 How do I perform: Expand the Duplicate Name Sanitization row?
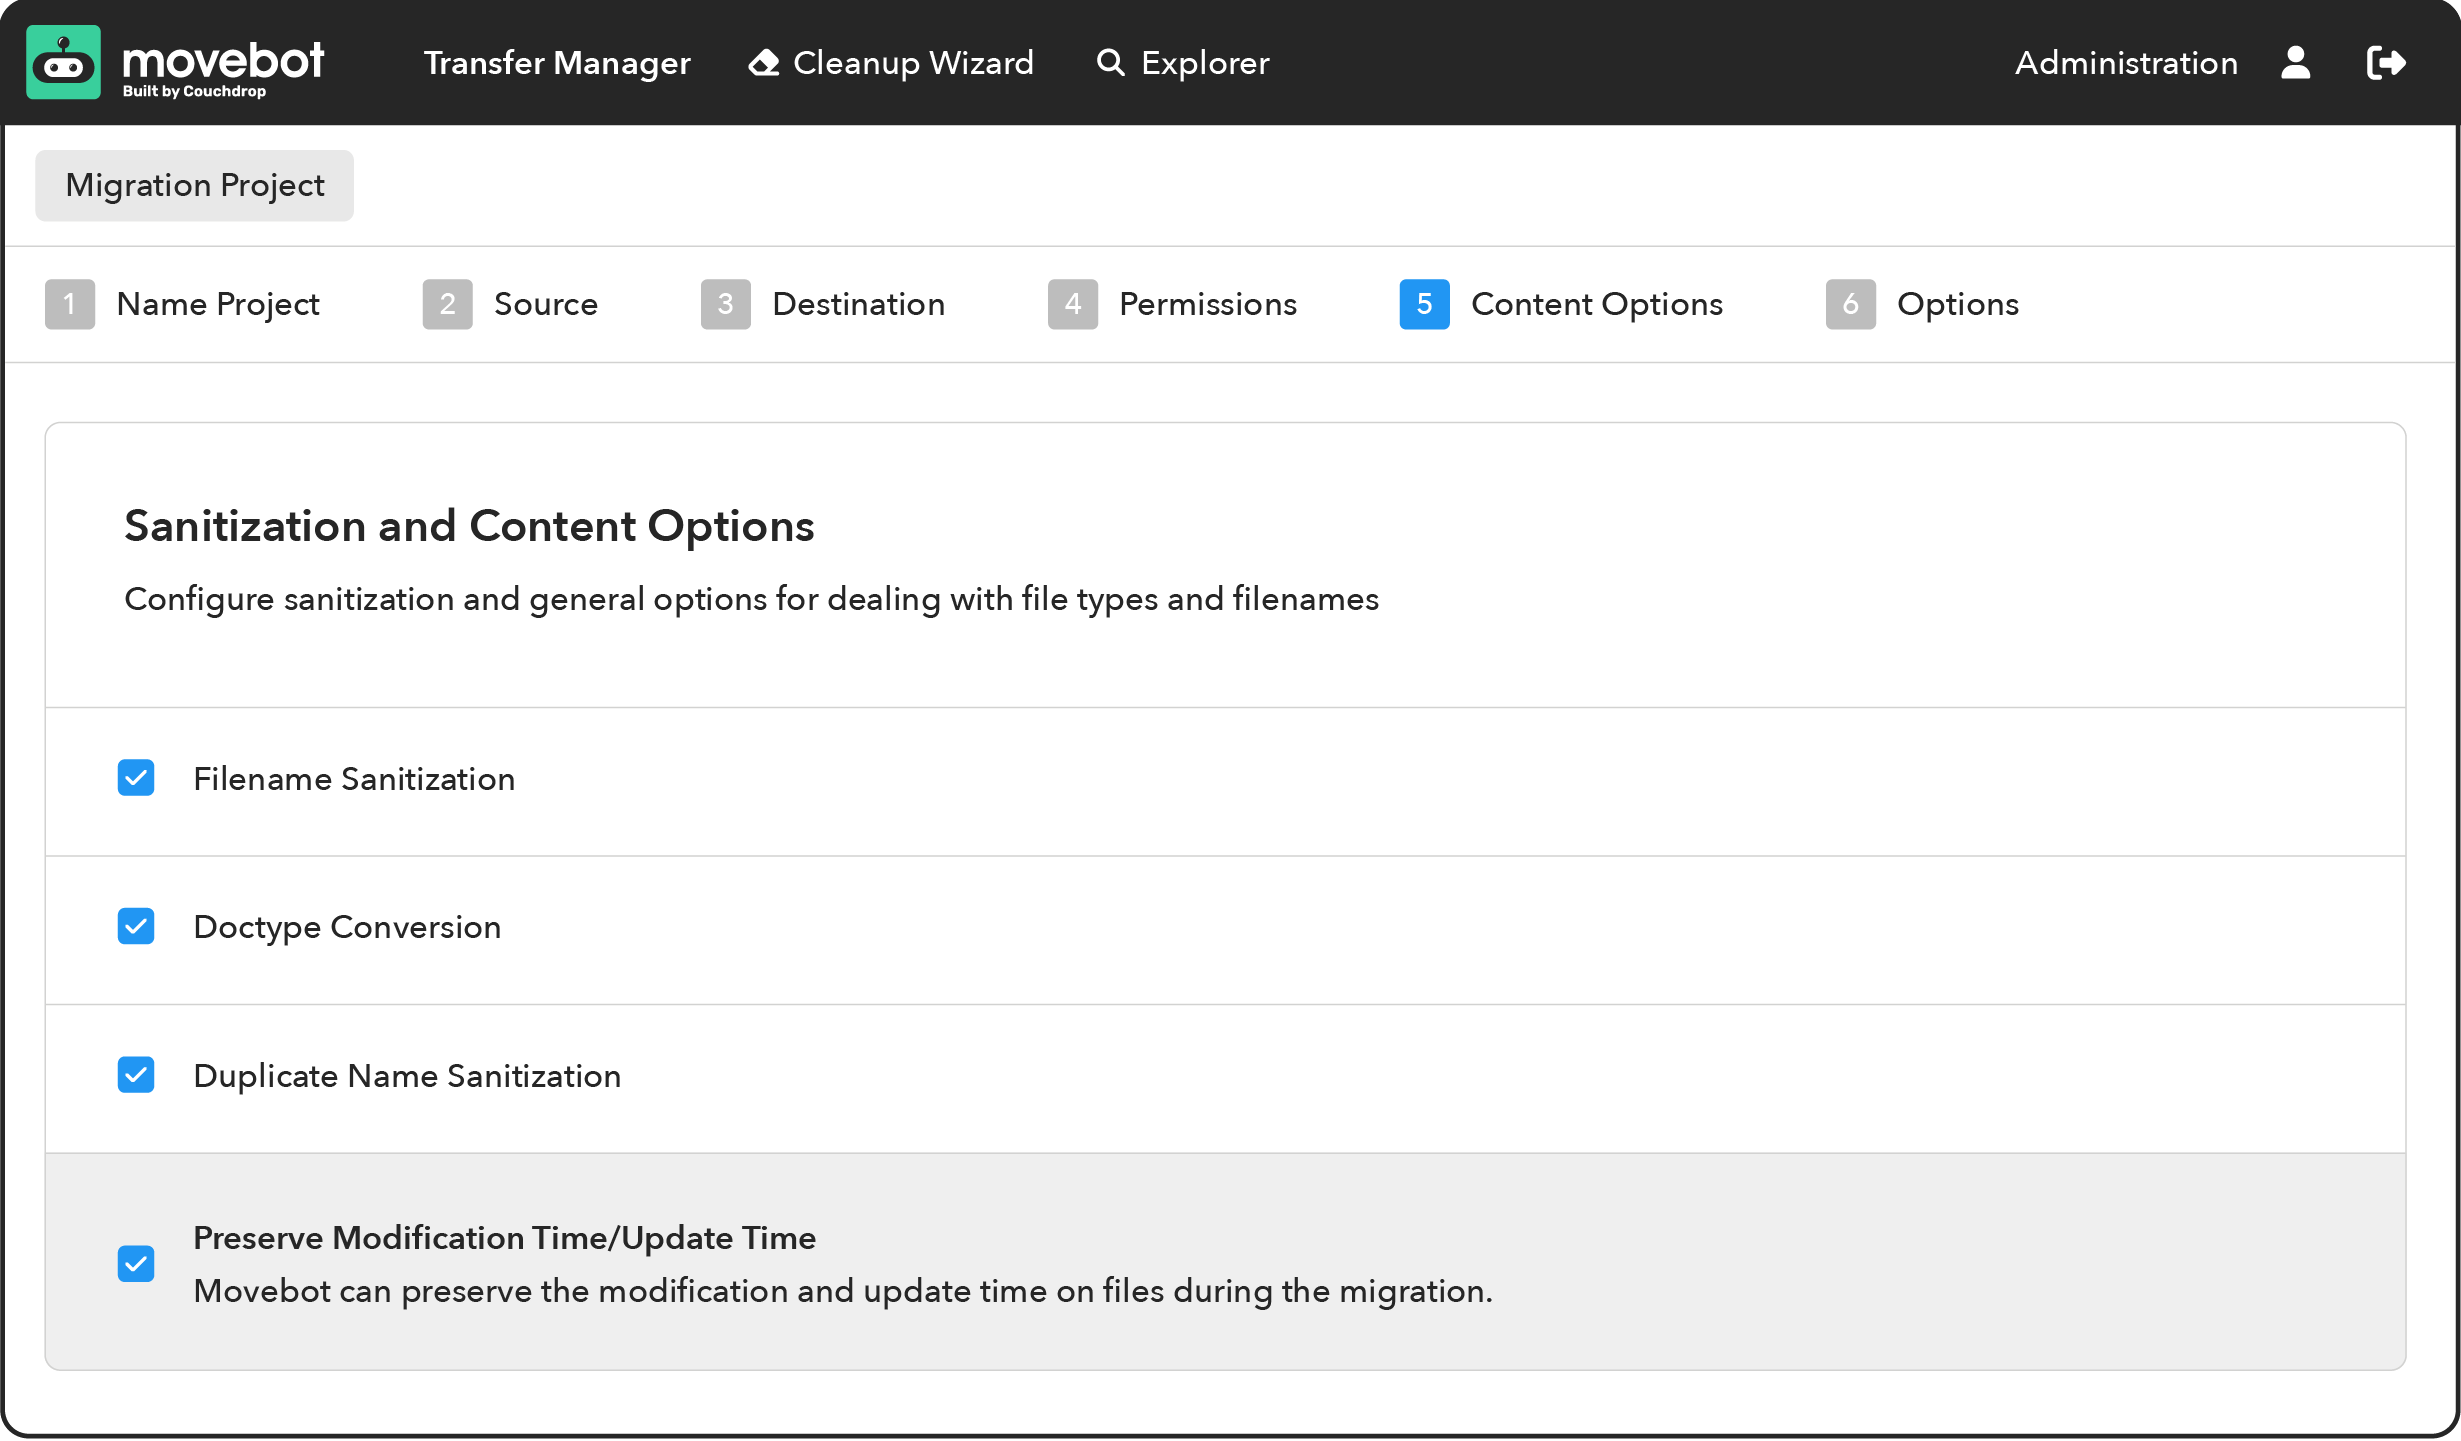[407, 1076]
